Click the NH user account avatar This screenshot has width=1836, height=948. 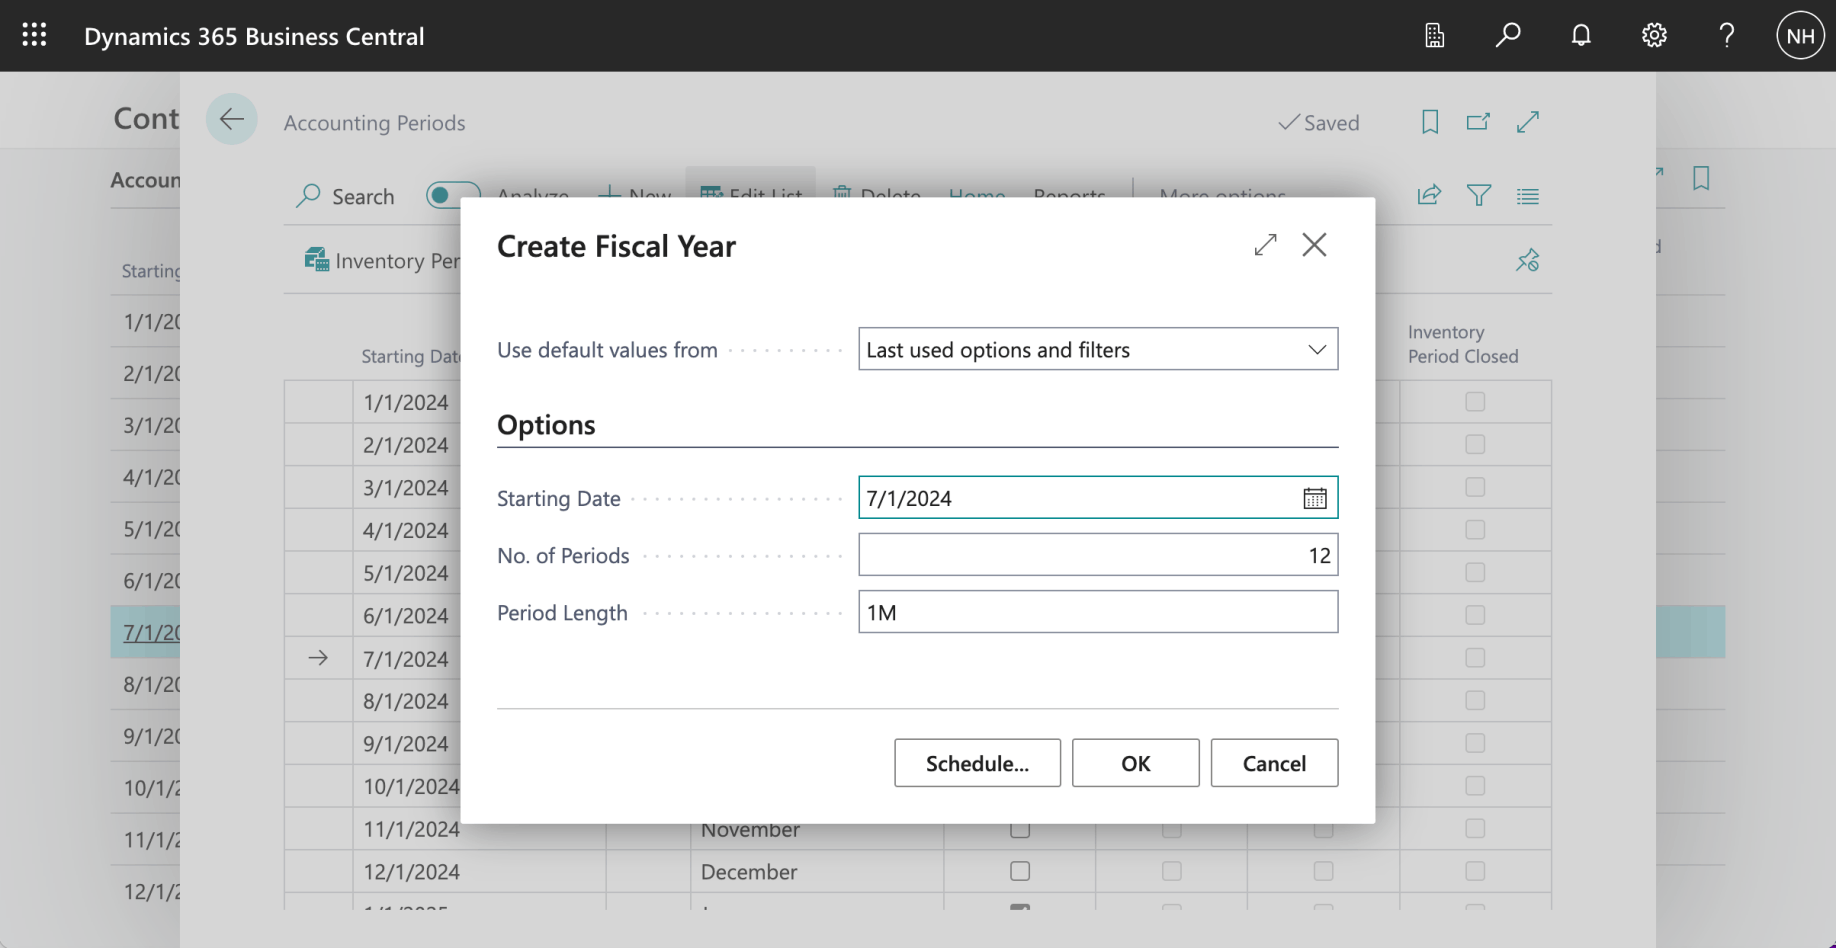pyautogui.click(x=1800, y=36)
